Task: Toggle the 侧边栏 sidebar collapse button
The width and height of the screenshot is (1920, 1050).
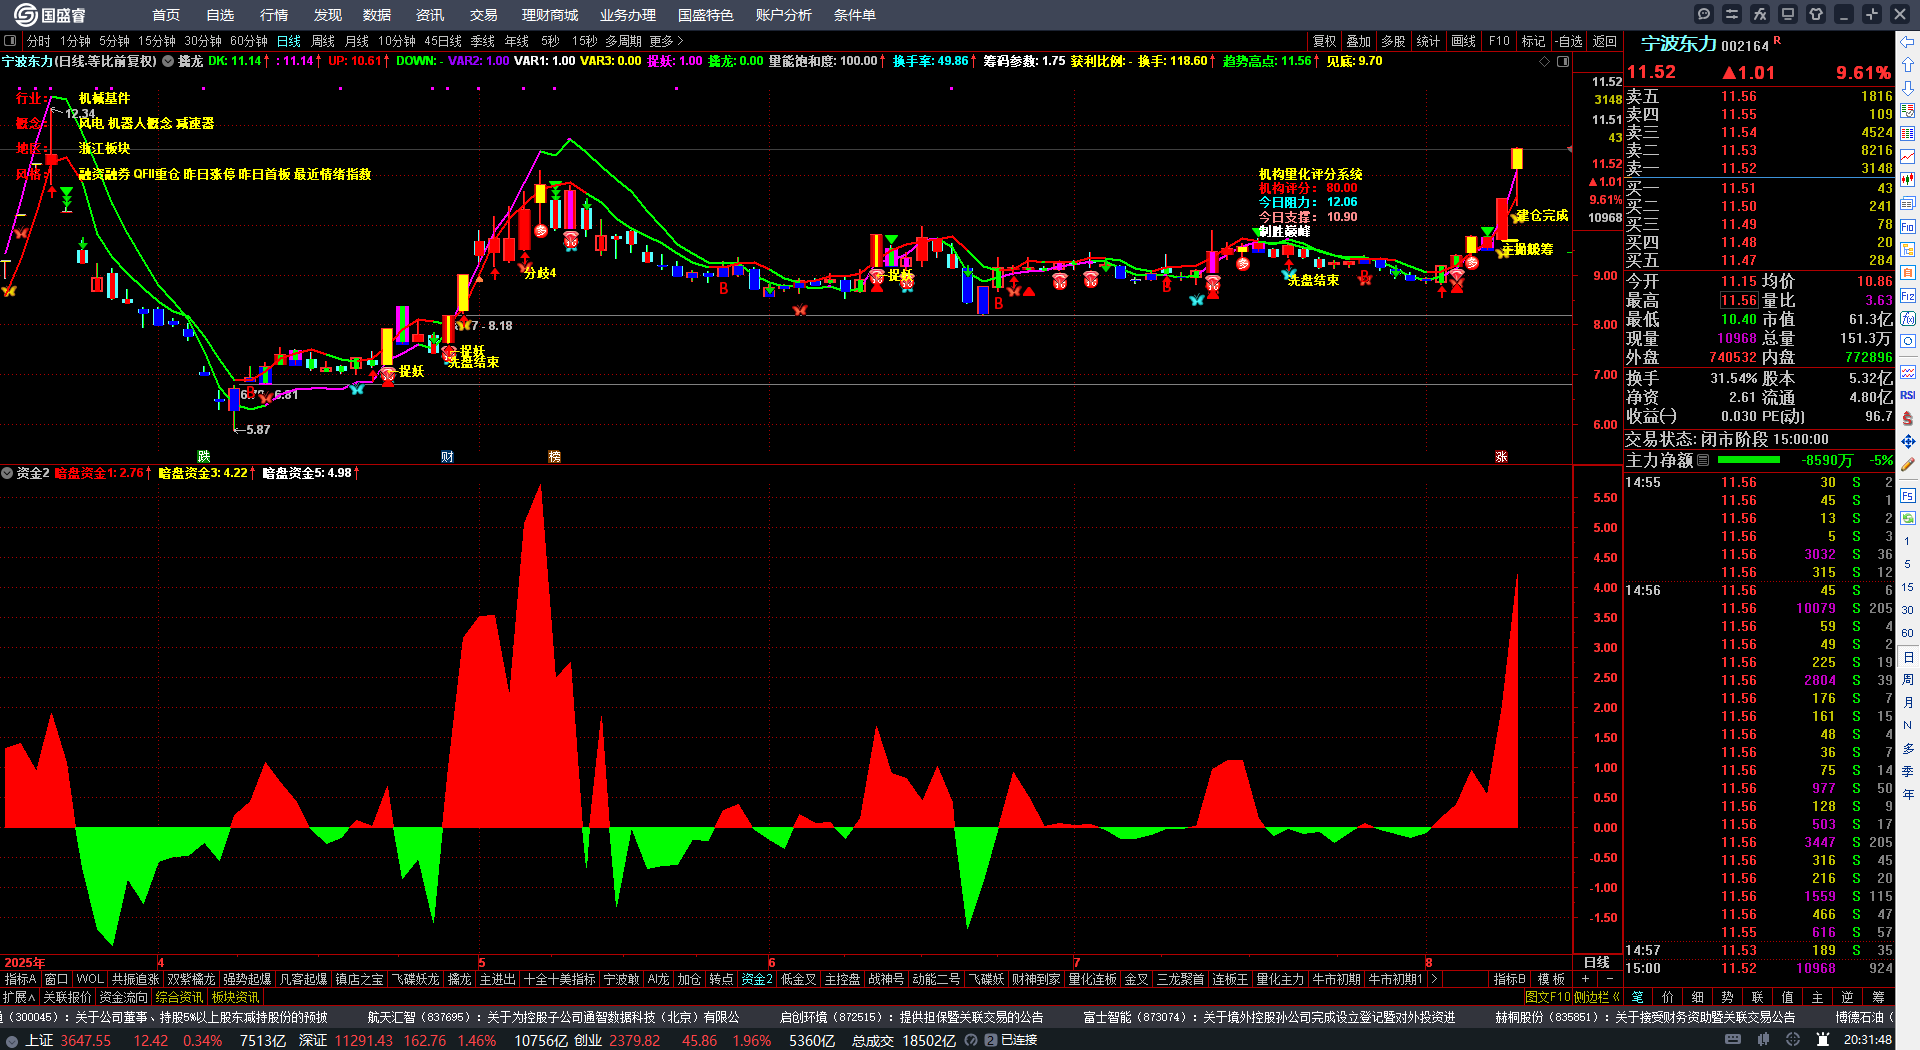Action: click(x=1596, y=997)
